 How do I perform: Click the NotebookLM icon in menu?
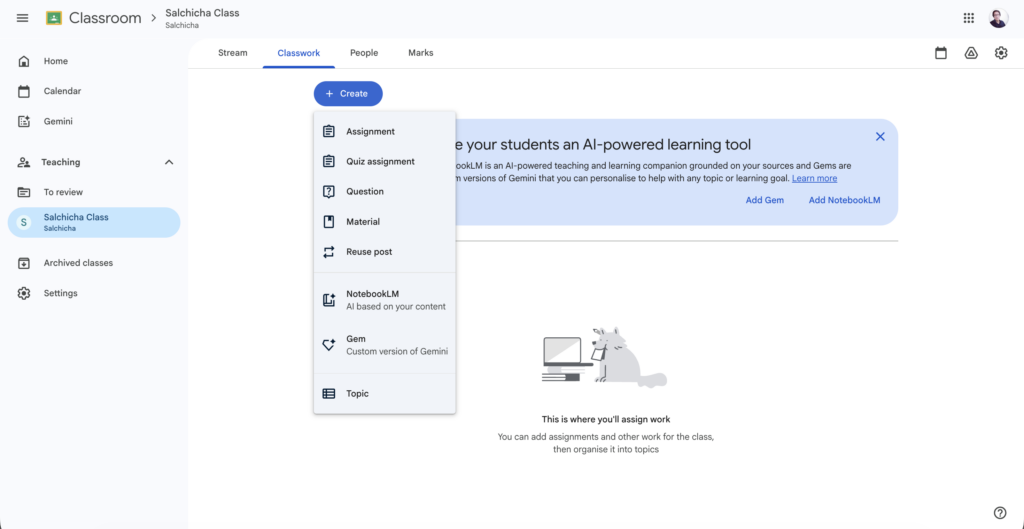tap(329, 300)
